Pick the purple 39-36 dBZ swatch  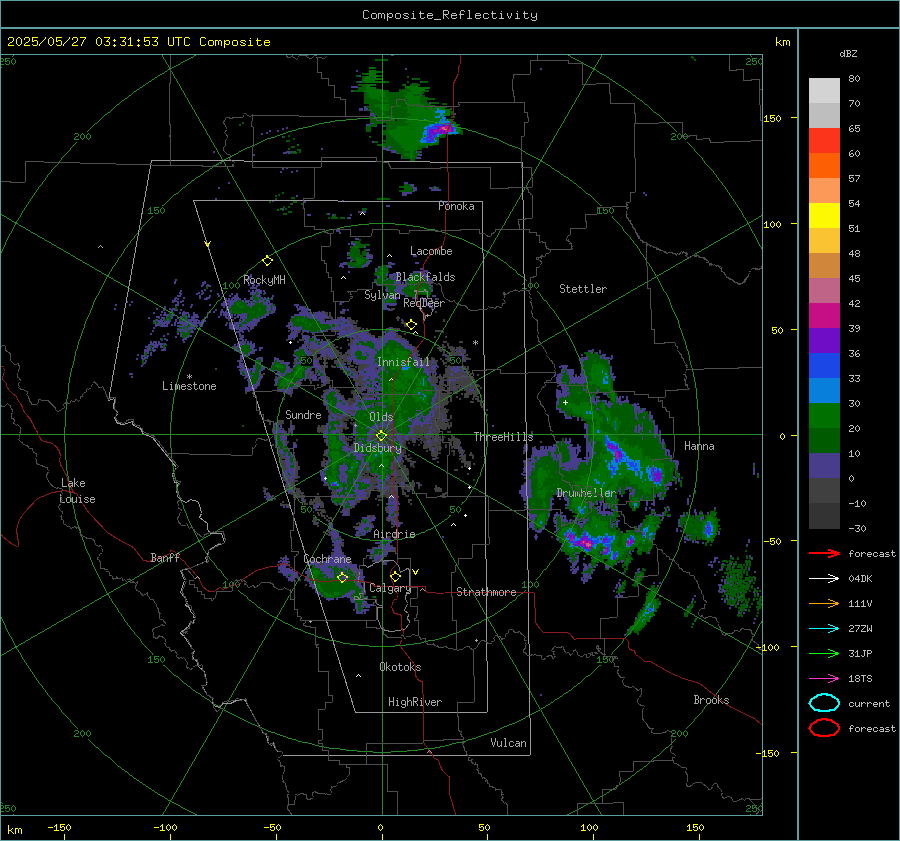pyautogui.click(x=824, y=341)
